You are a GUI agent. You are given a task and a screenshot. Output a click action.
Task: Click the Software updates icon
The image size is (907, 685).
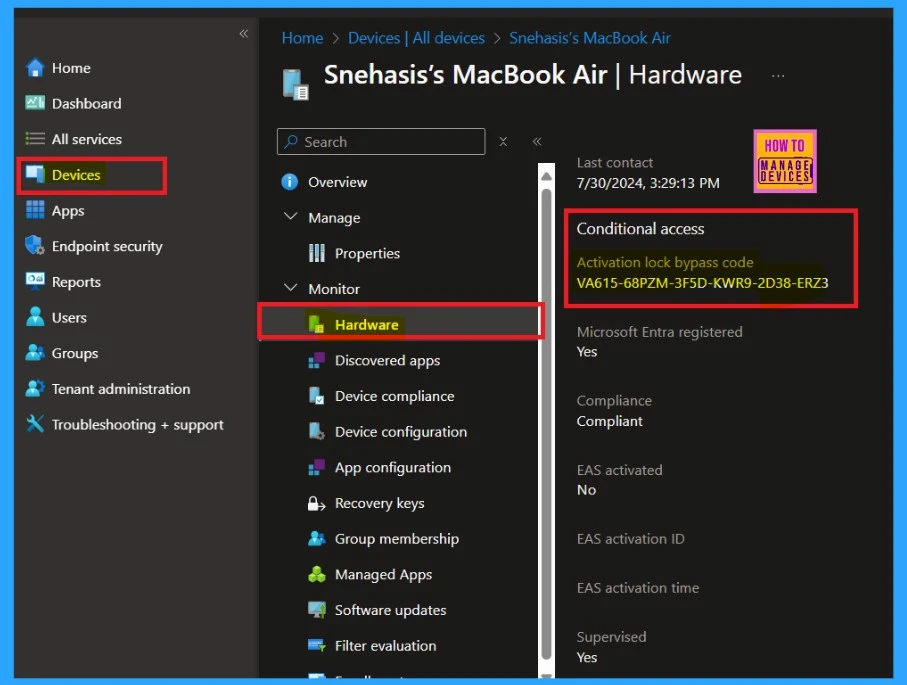click(316, 610)
